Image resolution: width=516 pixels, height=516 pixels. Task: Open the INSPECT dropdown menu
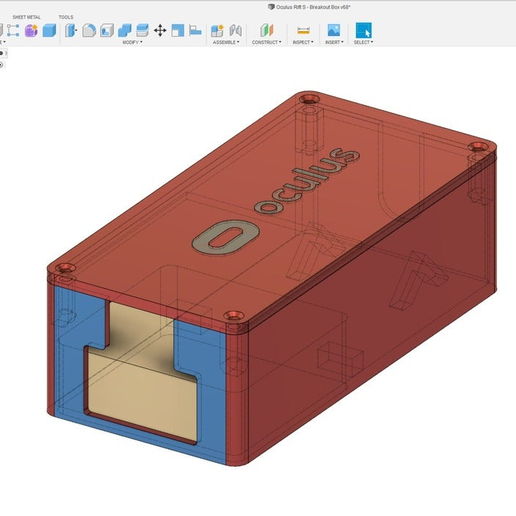(303, 42)
